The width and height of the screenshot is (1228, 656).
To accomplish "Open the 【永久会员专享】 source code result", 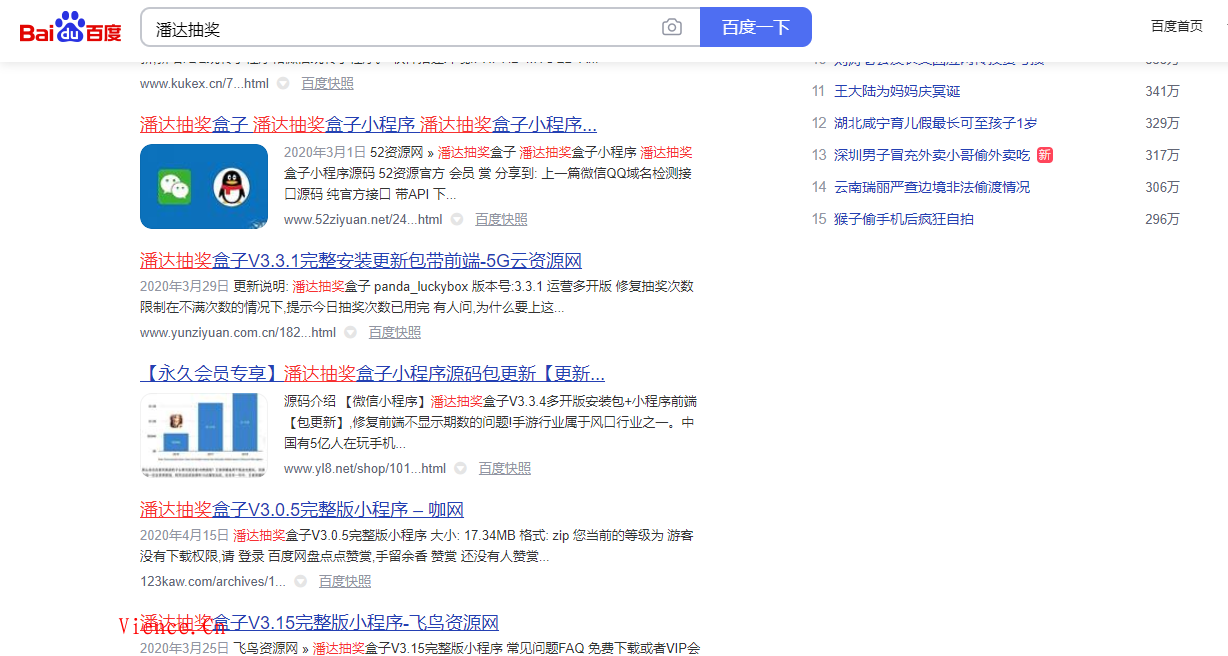I will coord(372,374).
